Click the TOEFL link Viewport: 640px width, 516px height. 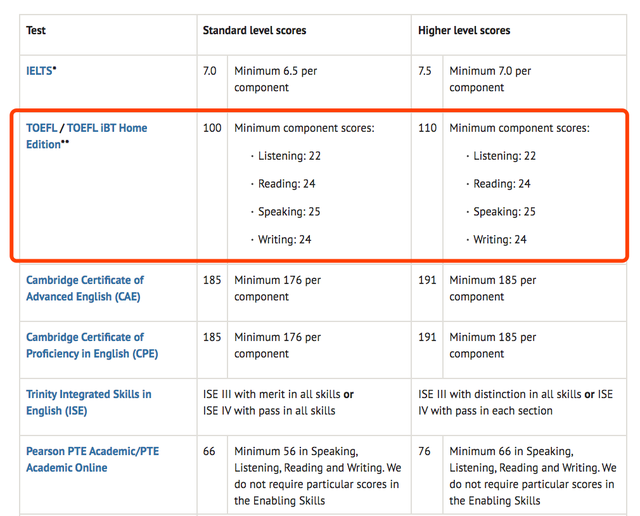[42, 128]
